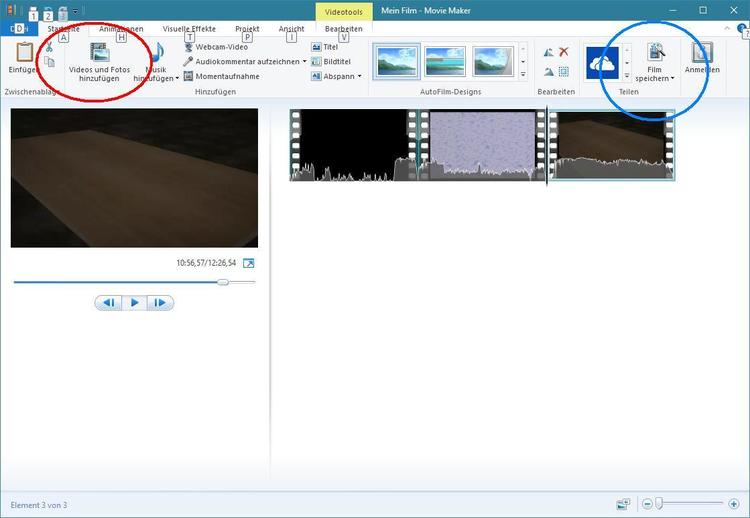Screen dimensions: 750x518
Task: Click the help question mark icon
Action: pyautogui.click(x=744, y=28)
